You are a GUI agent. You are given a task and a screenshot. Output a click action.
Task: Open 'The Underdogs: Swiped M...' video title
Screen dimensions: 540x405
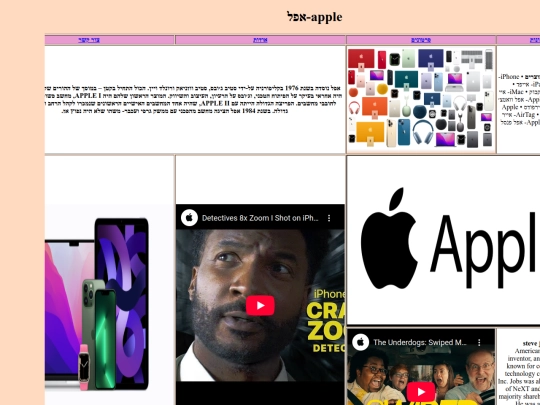[420, 342]
